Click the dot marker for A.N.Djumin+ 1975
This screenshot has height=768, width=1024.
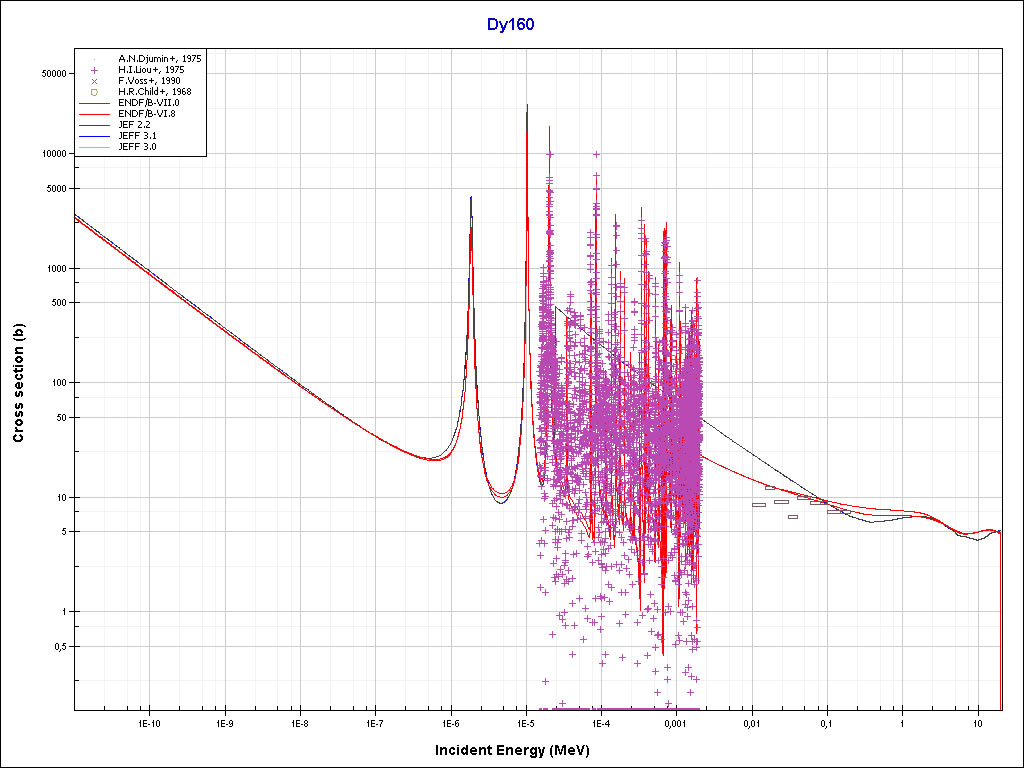click(95, 59)
